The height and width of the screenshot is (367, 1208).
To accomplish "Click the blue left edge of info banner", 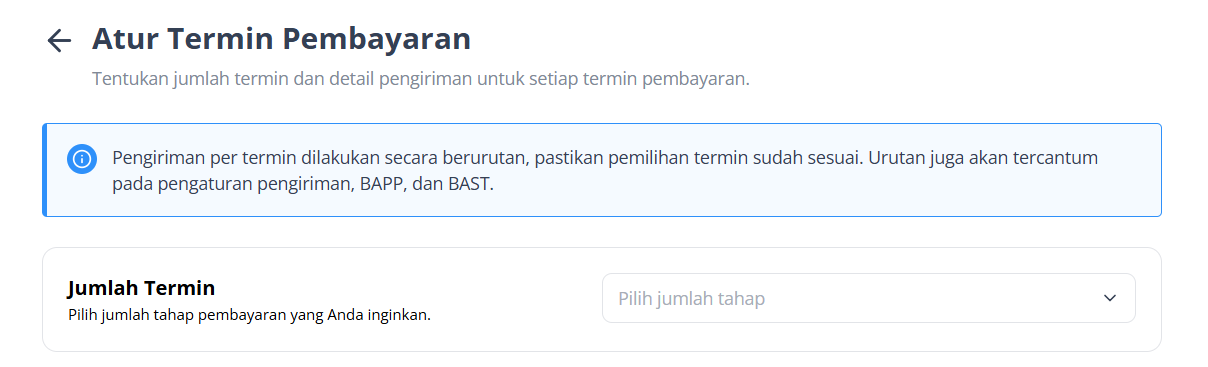I will pos(45,170).
